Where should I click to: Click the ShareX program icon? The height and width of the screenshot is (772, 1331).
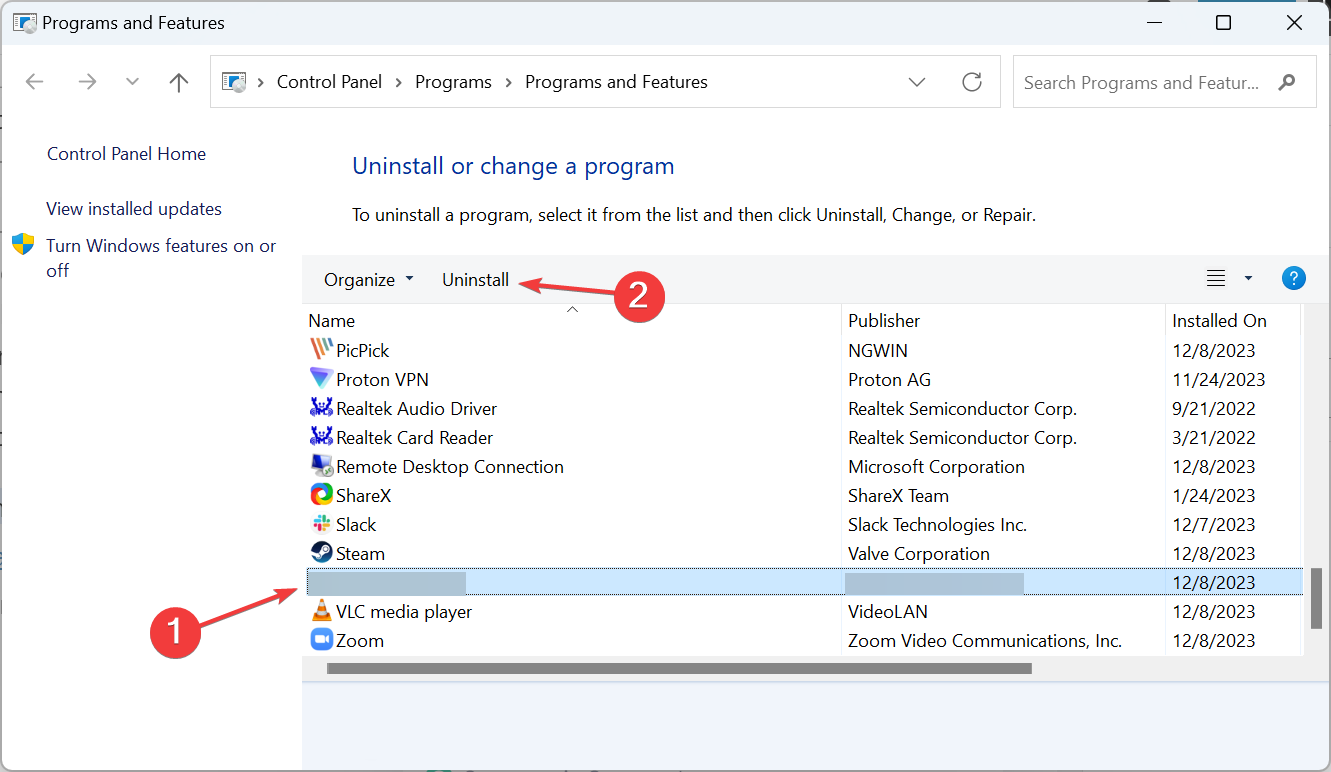tap(321, 495)
